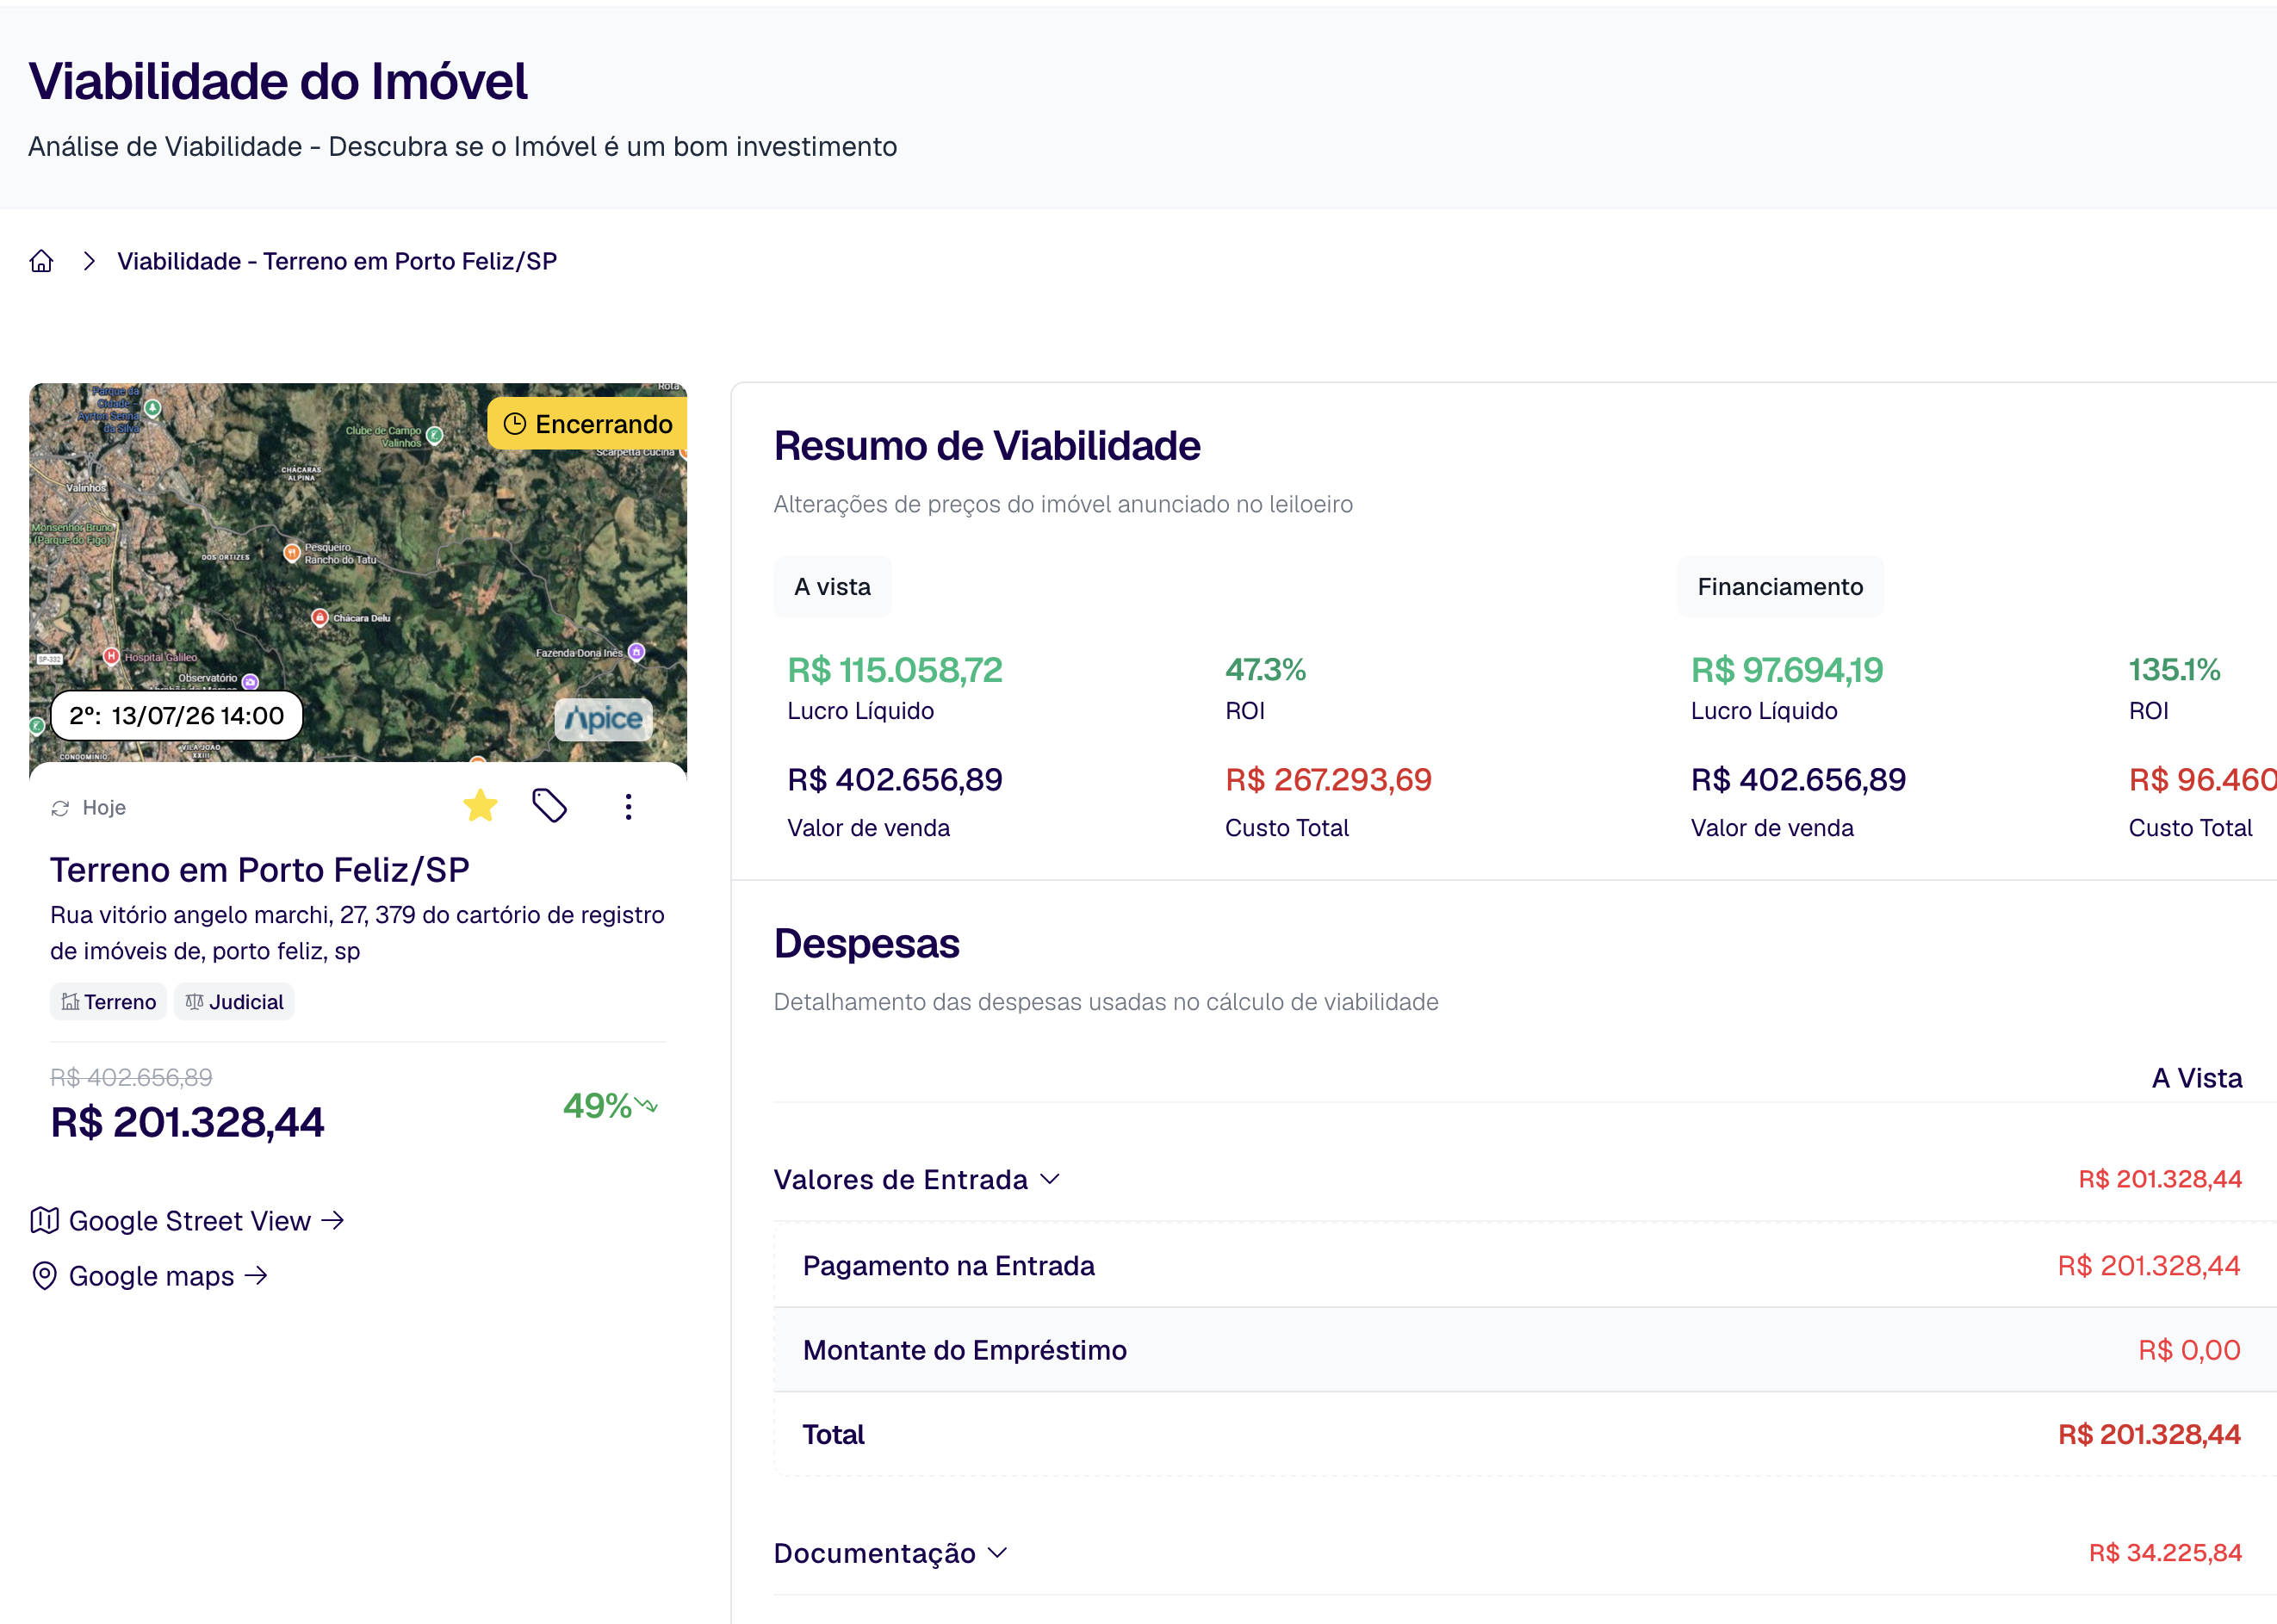Click the home breadcrumb icon
Viewport: 2277px width, 1624px height.
[x=41, y=261]
